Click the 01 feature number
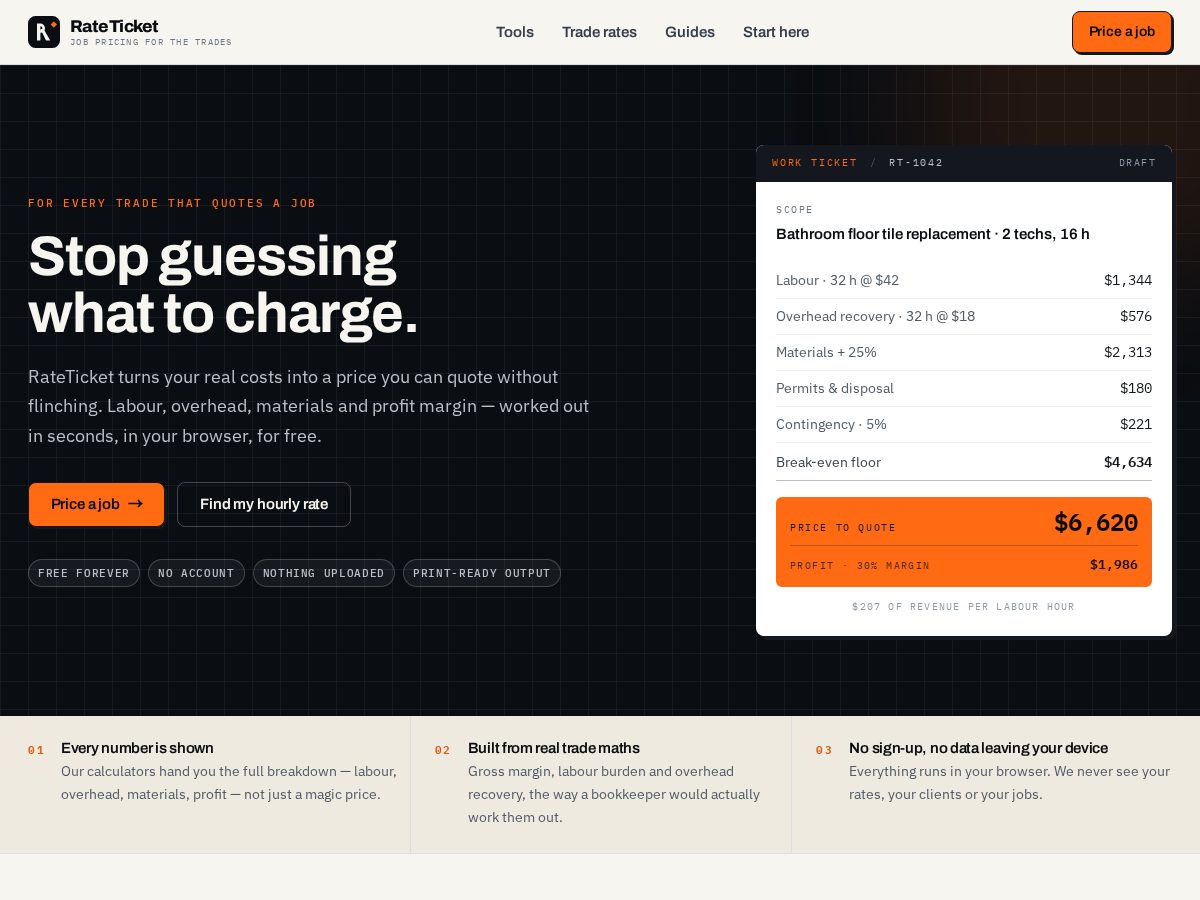The width and height of the screenshot is (1200, 900). tap(36, 750)
